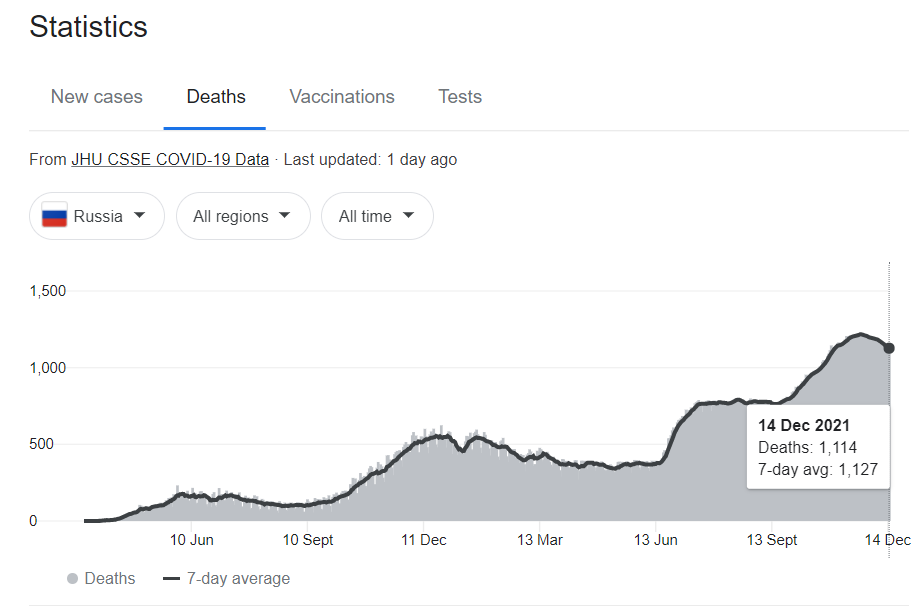Image resolution: width=924 pixels, height=607 pixels.
Task: Open the JHU CSSE COVID-19 Data link
Action: click(170, 159)
